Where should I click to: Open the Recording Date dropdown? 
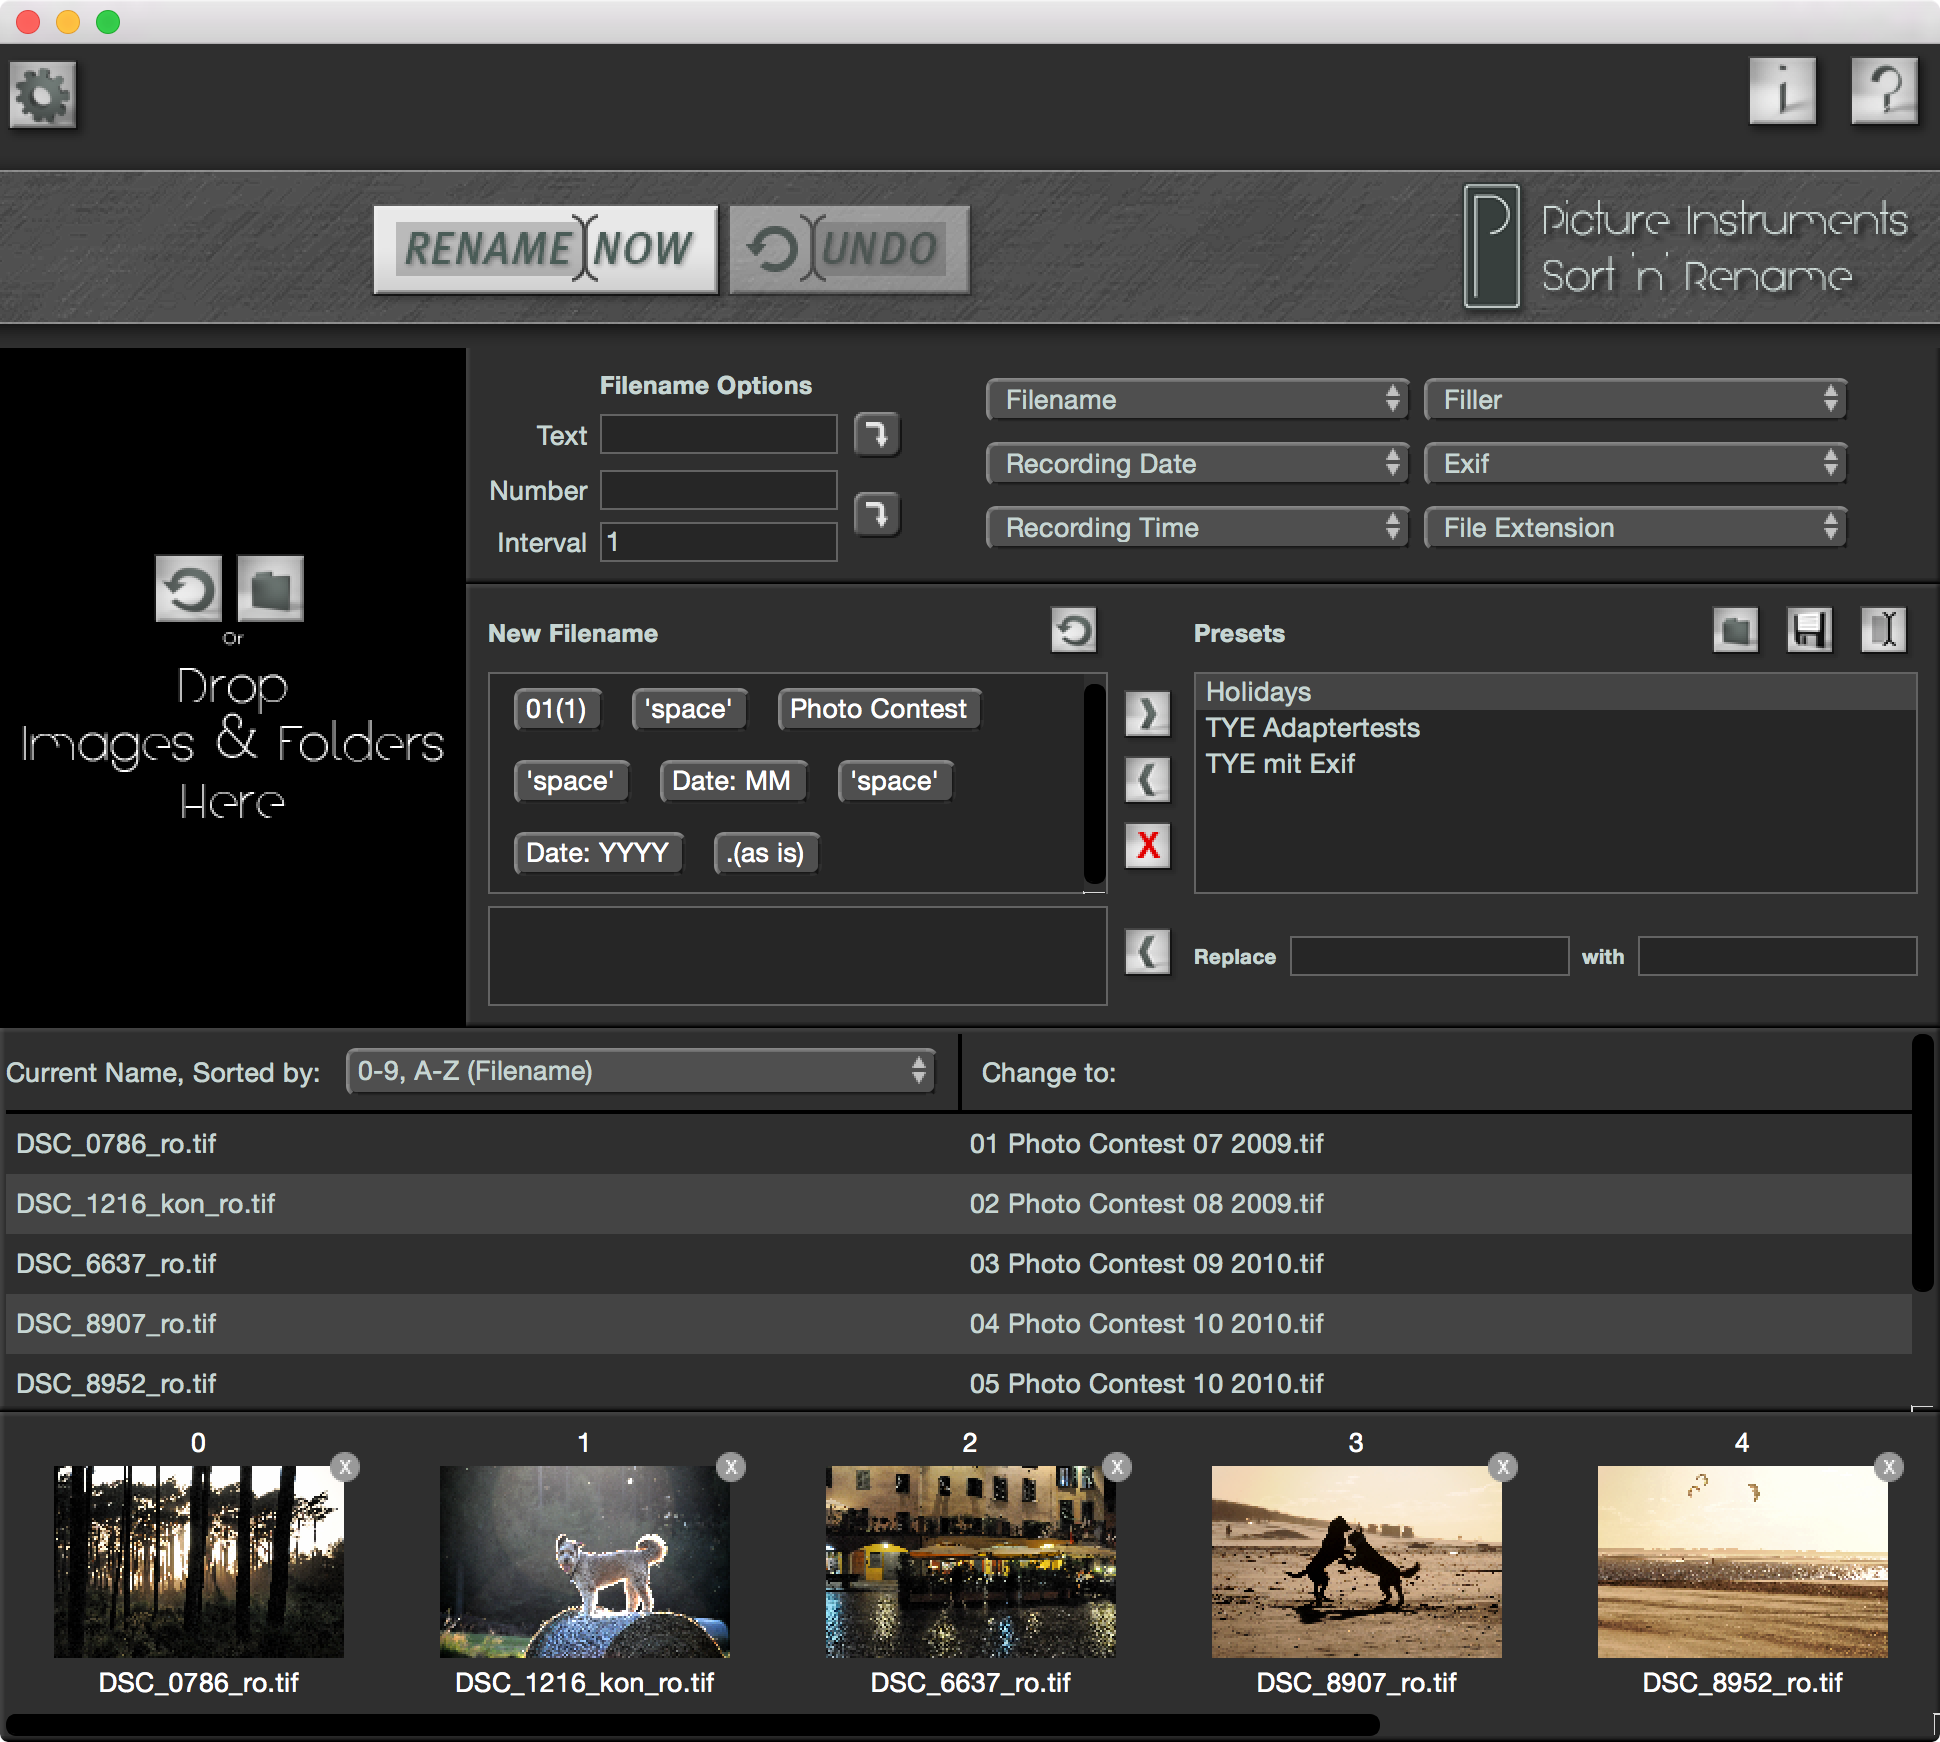tap(1197, 464)
